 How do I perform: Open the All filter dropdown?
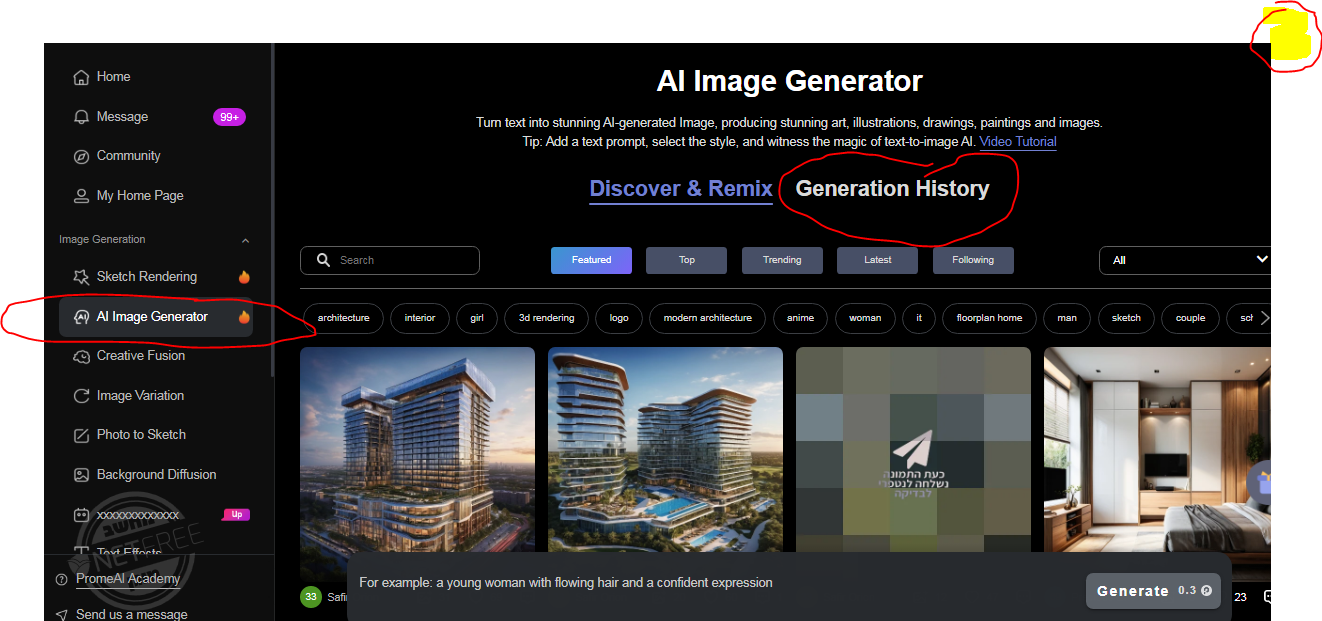(x=1185, y=260)
